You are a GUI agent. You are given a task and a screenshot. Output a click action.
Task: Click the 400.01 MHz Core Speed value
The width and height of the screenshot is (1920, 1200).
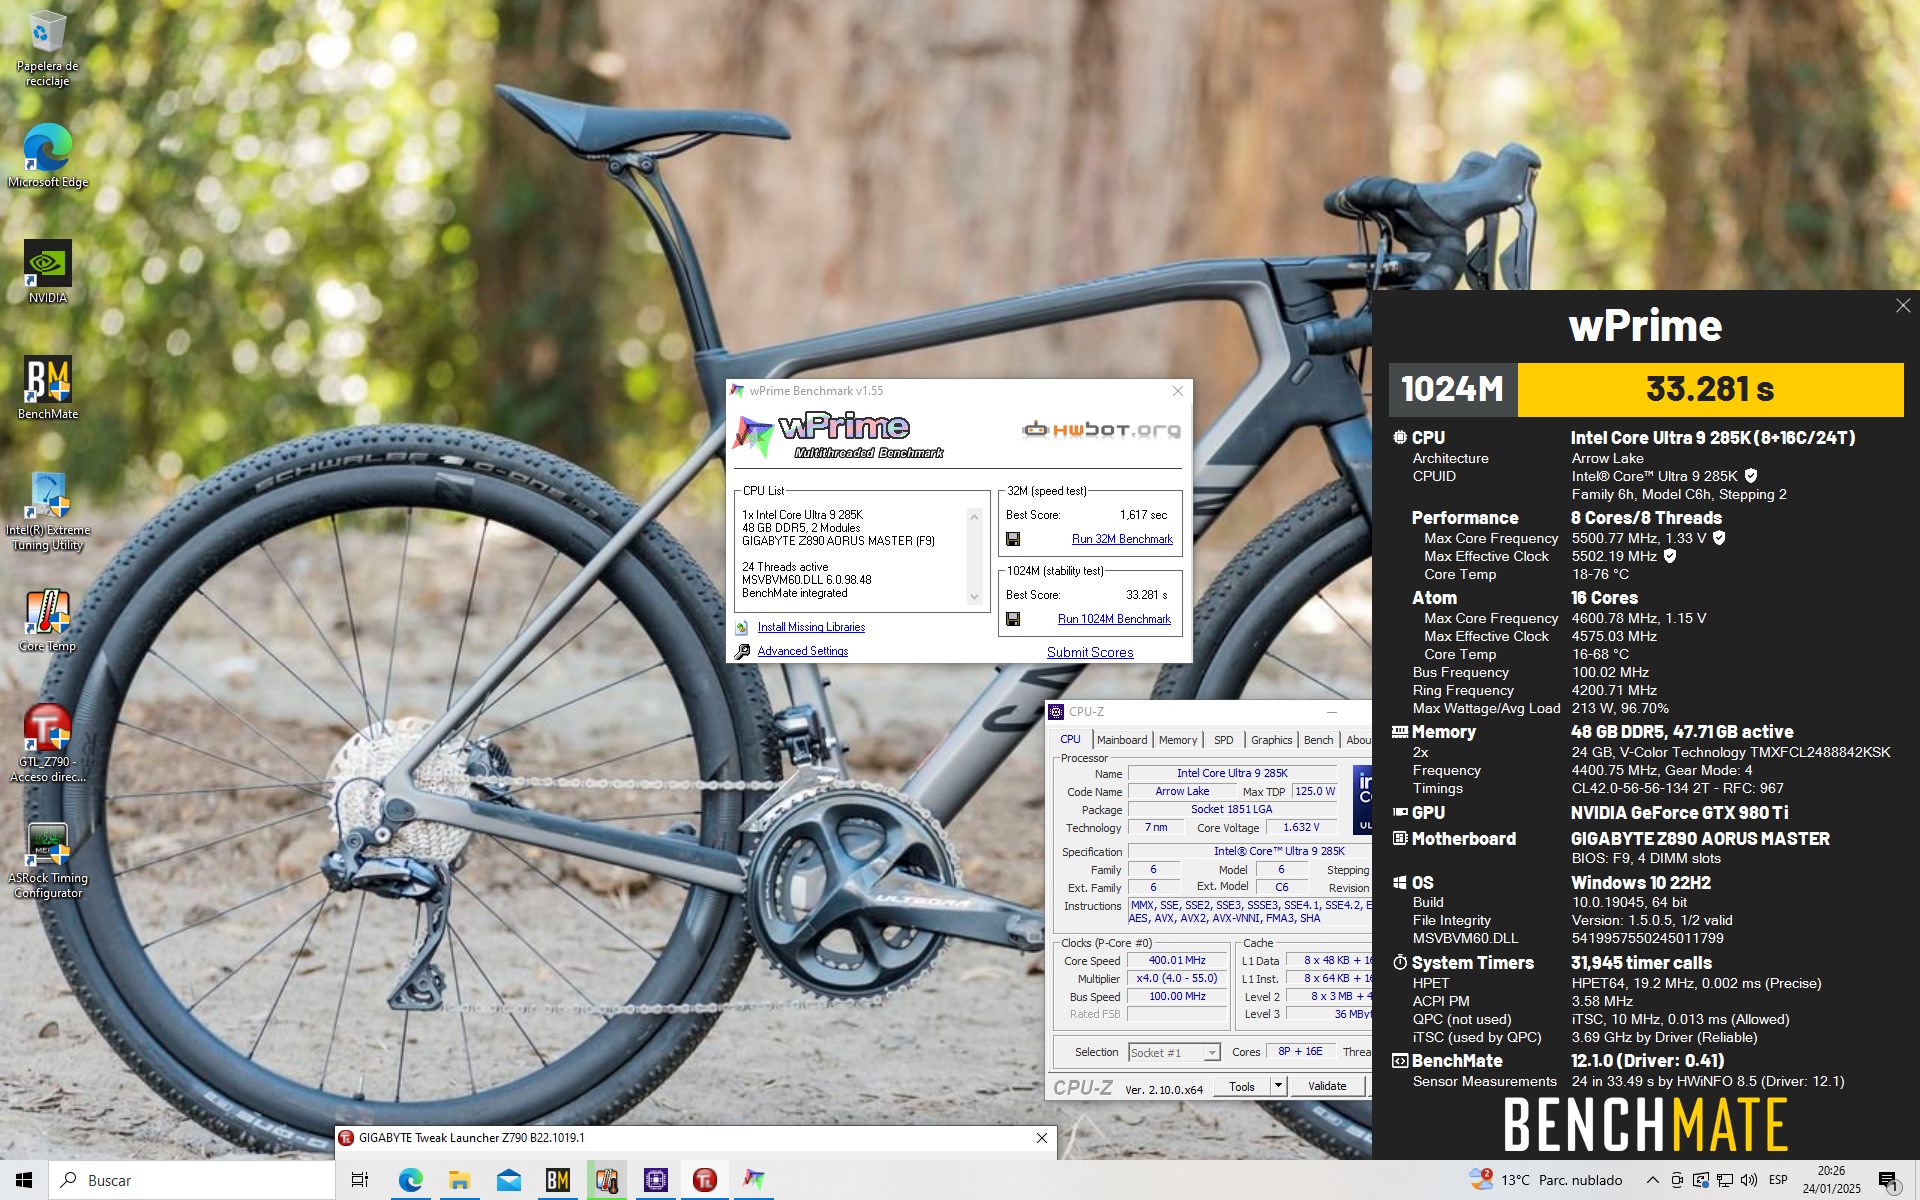pyautogui.click(x=1177, y=960)
